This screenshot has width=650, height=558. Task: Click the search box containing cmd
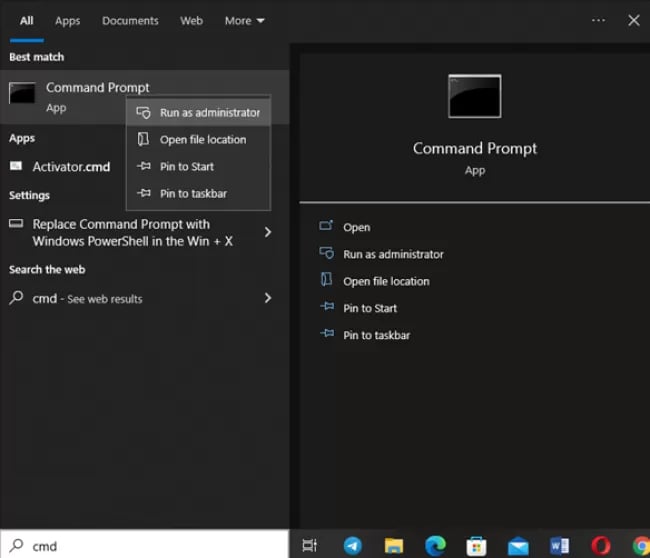144,545
